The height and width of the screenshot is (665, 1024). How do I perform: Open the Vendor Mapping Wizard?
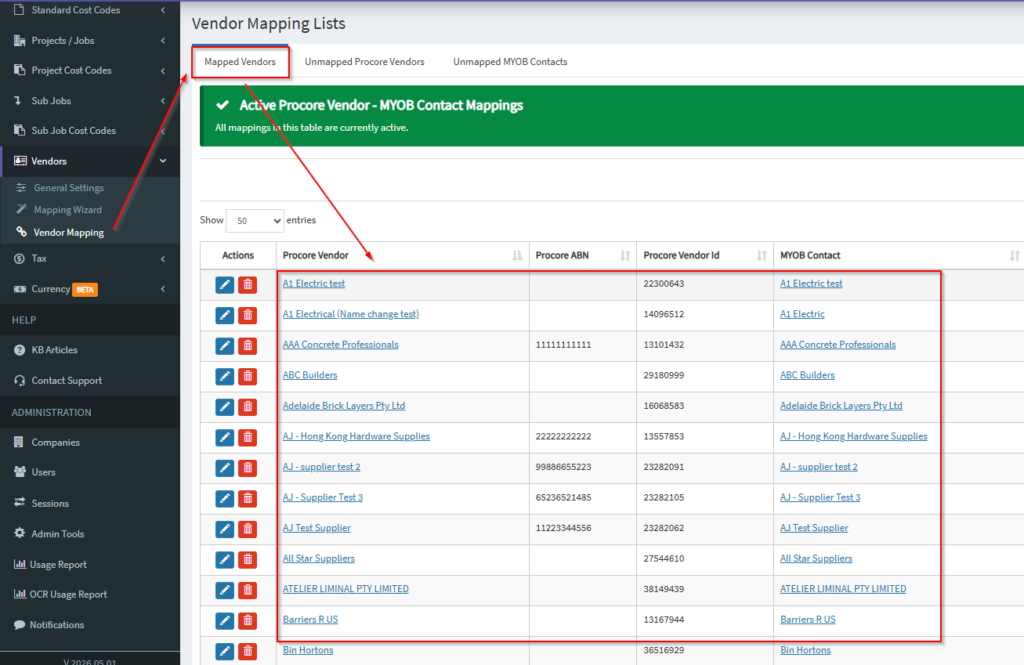[x=68, y=210]
